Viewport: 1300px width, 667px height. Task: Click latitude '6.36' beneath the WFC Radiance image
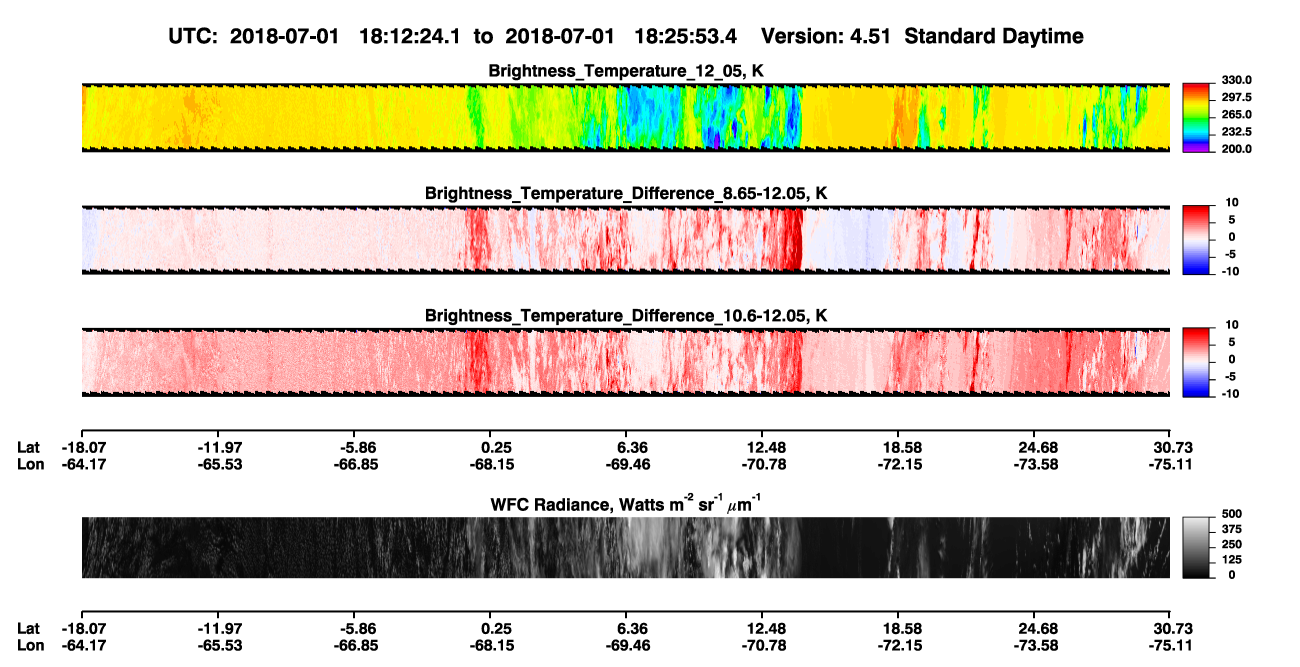pyautogui.click(x=632, y=628)
